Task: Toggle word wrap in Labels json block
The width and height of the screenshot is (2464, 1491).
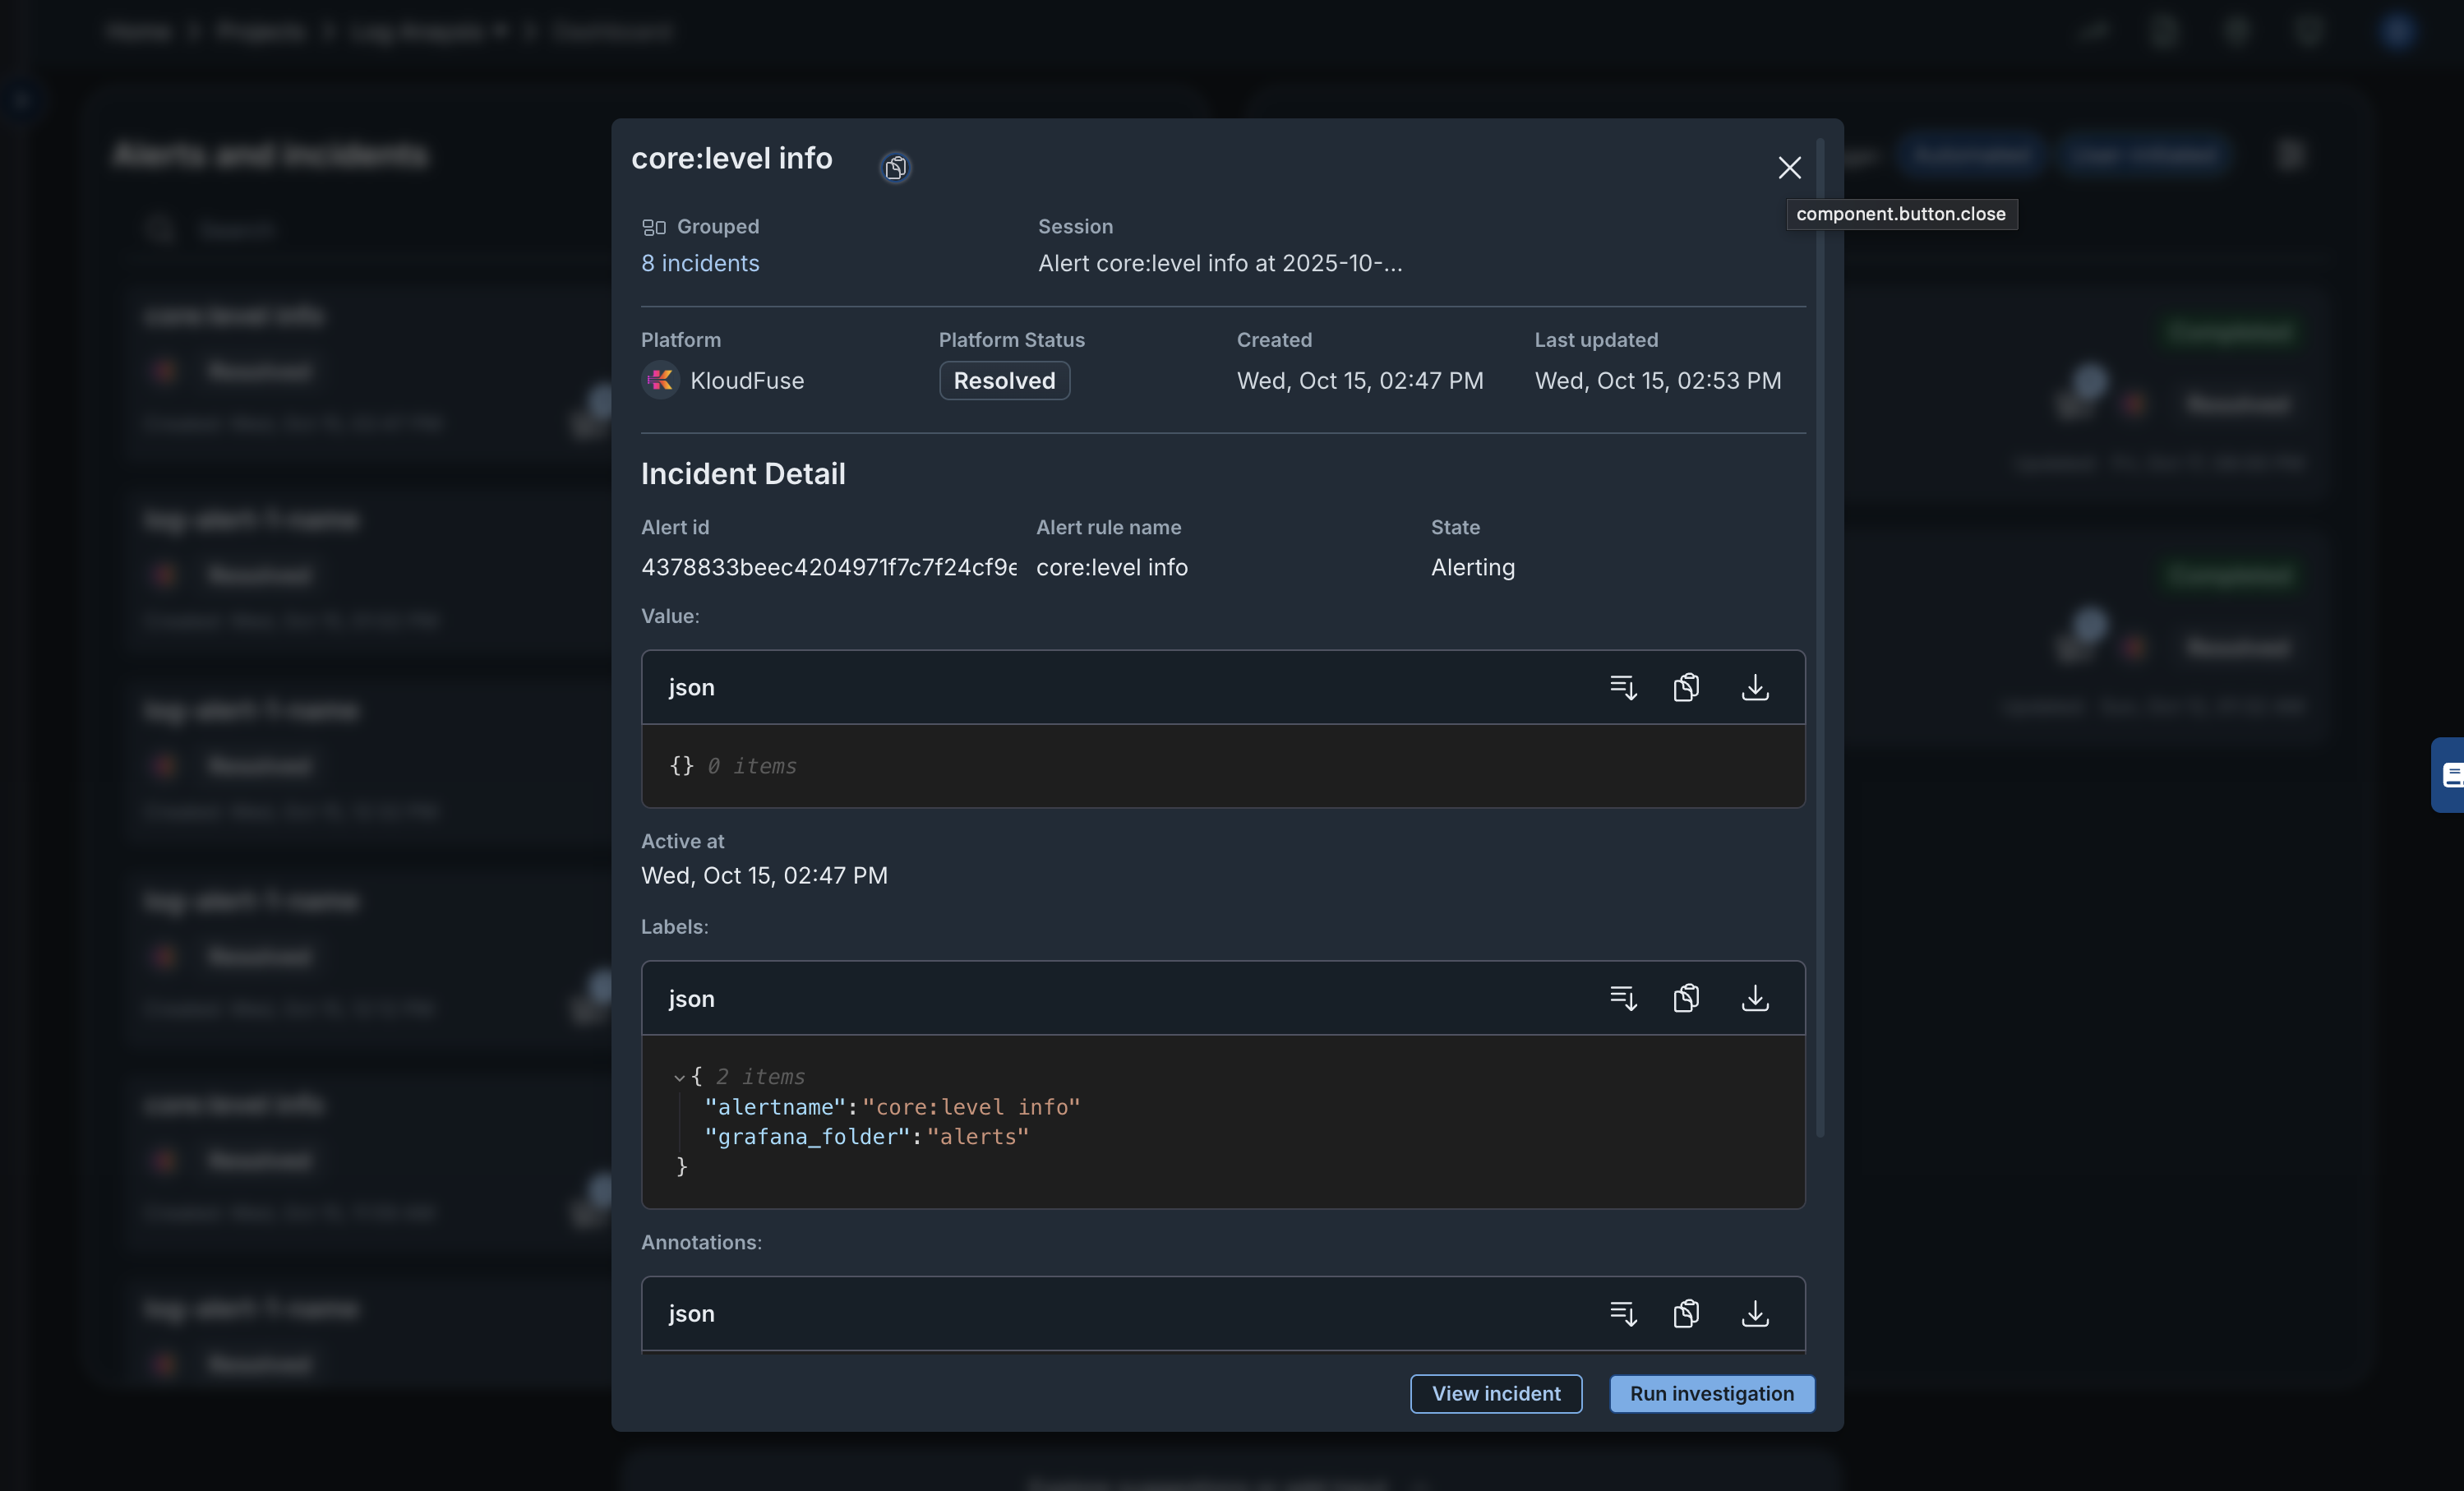Action: coord(1623,998)
